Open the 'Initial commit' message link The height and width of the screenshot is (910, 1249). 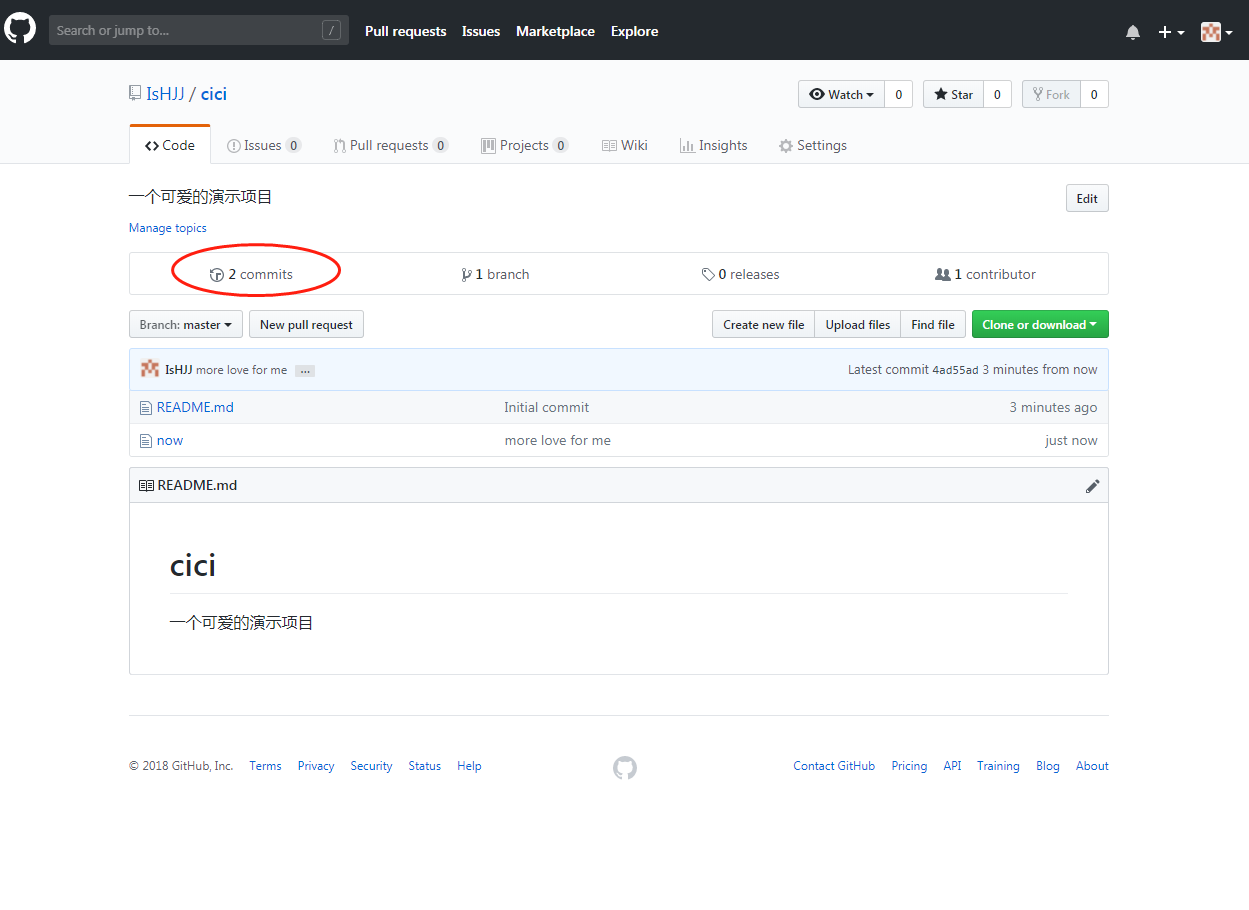tap(547, 407)
